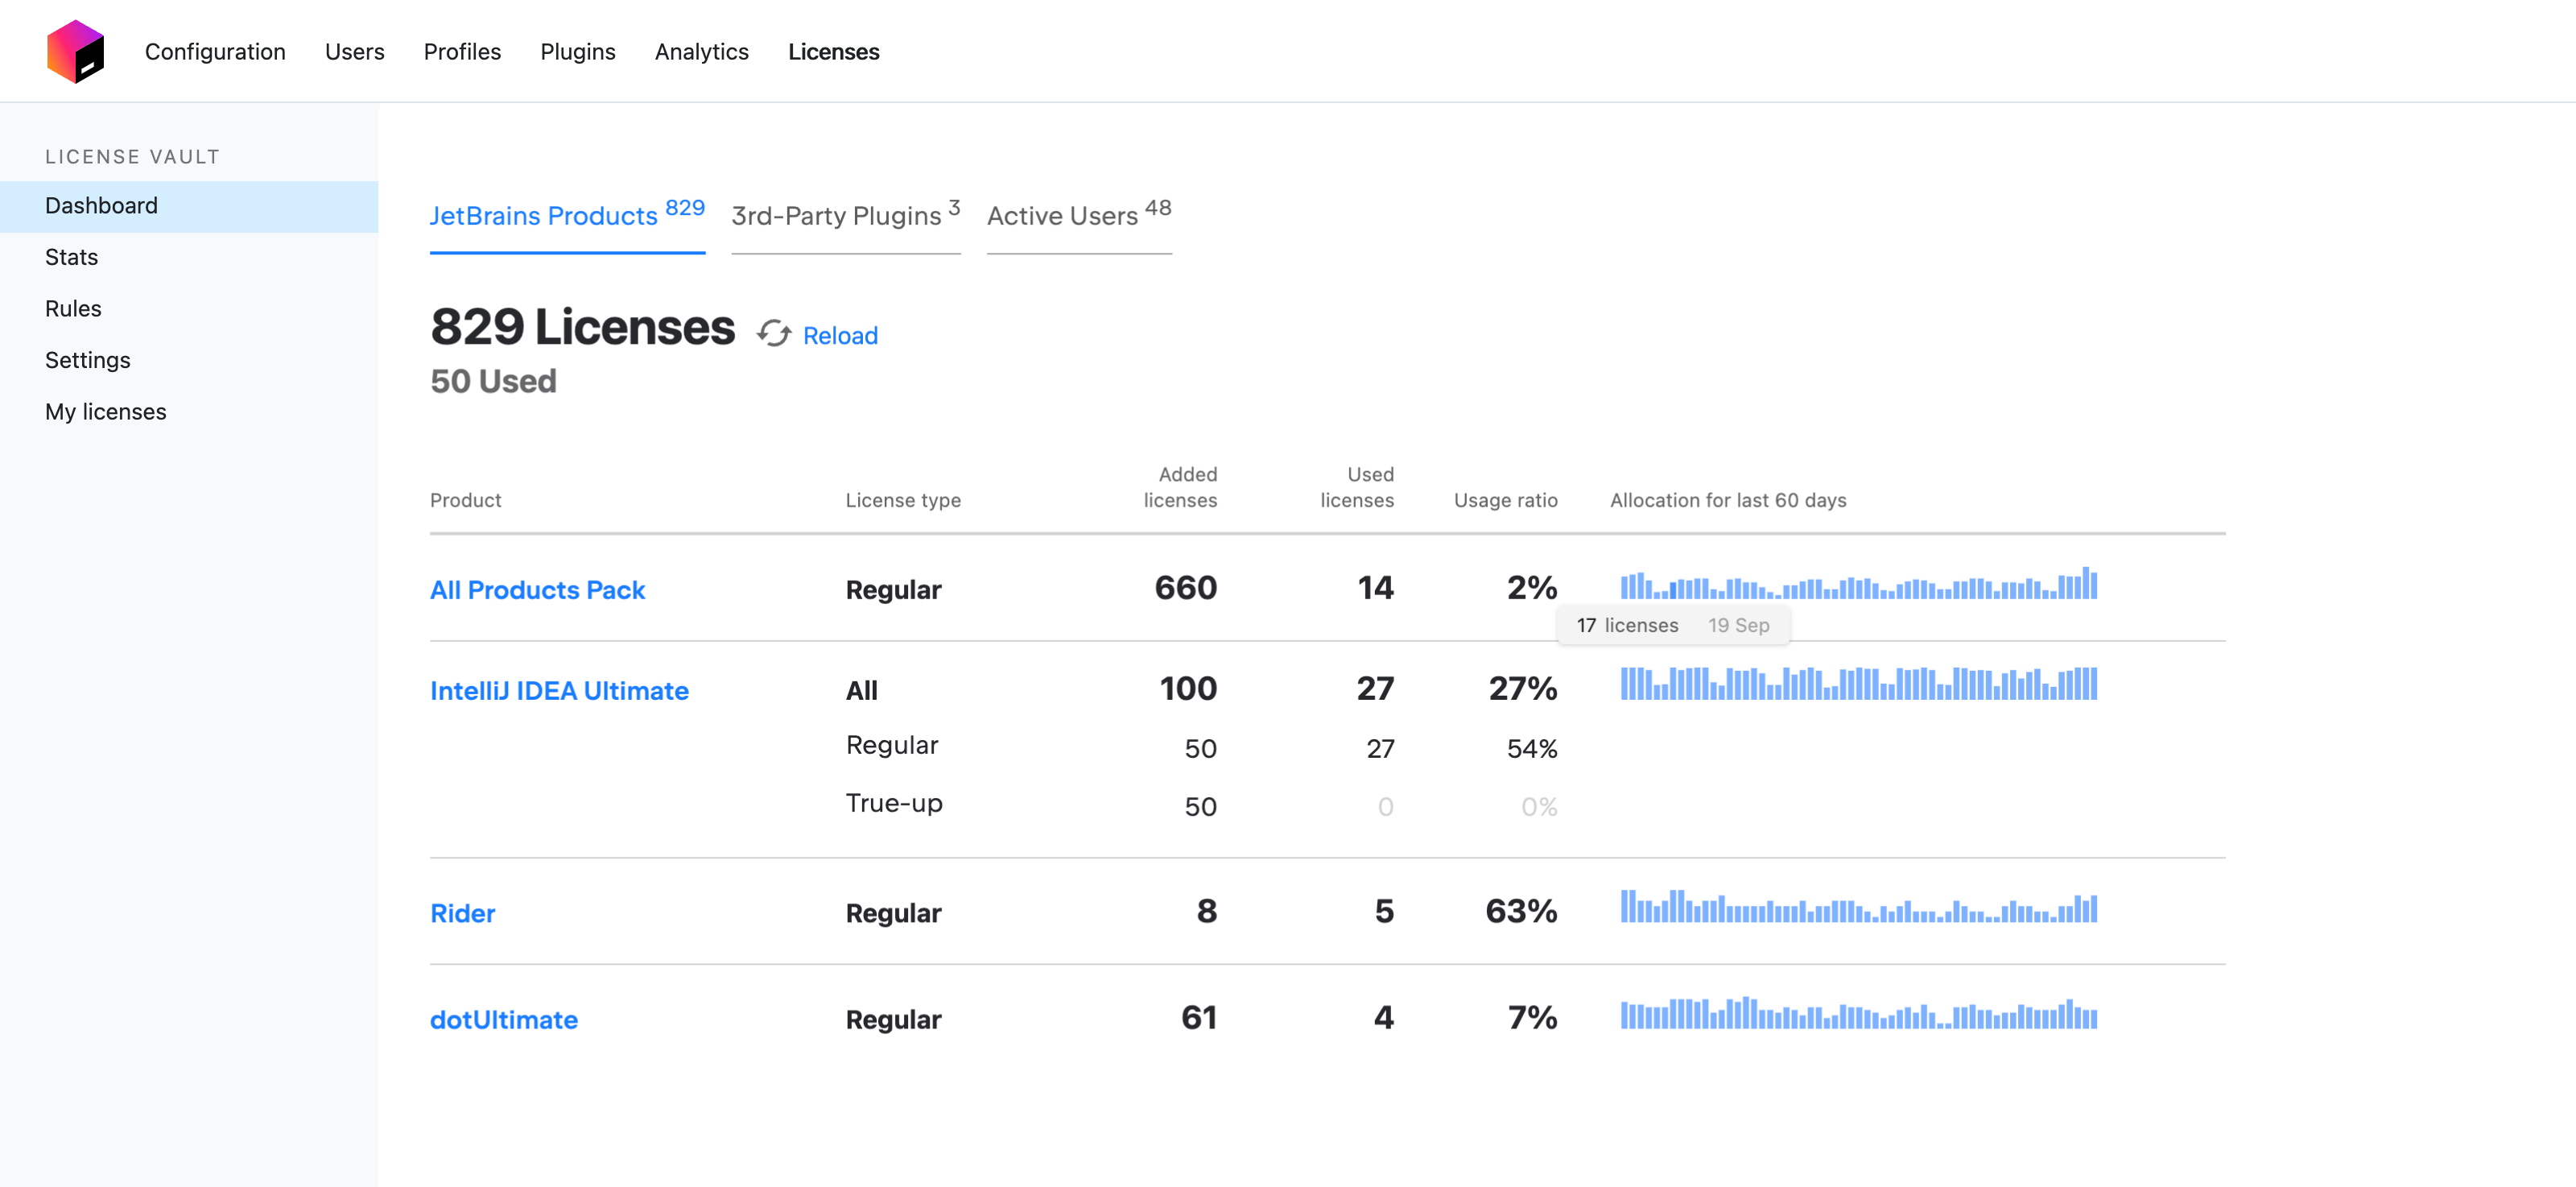This screenshot has width=2576, height=1187.
Task: Click the 660 added licenses value
Action: [x=1186, y=588]
